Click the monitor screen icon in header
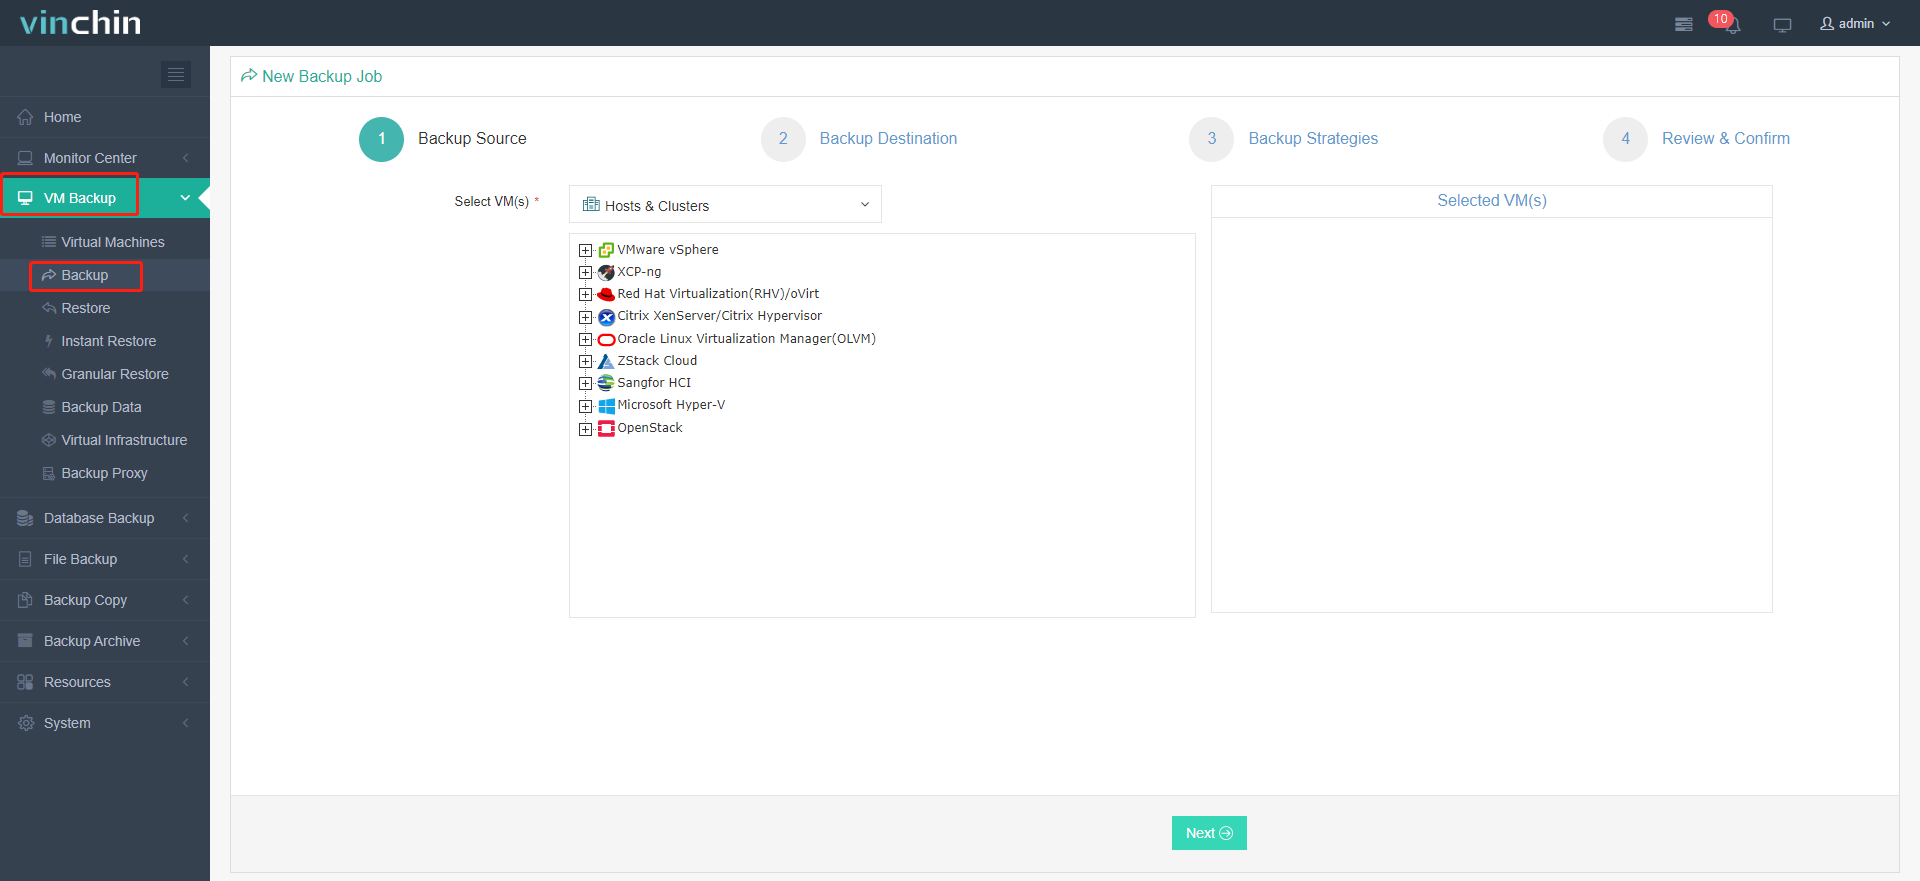This screenshot has height=881, width=1920. coord(1782,25)
